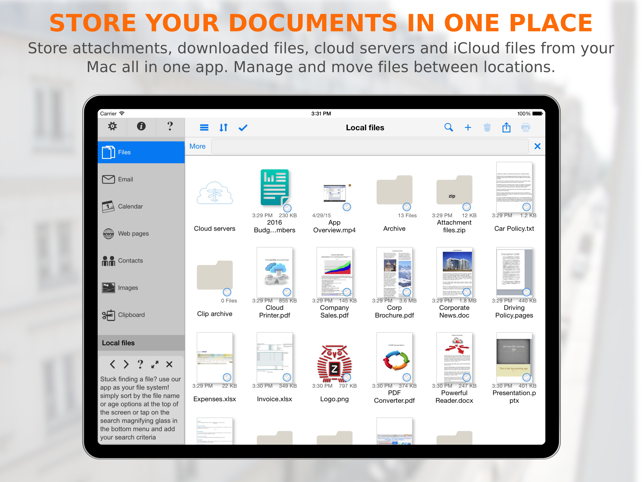Add new item with plus icon
This screenshot has width=643, height=482.
[468, 128]
